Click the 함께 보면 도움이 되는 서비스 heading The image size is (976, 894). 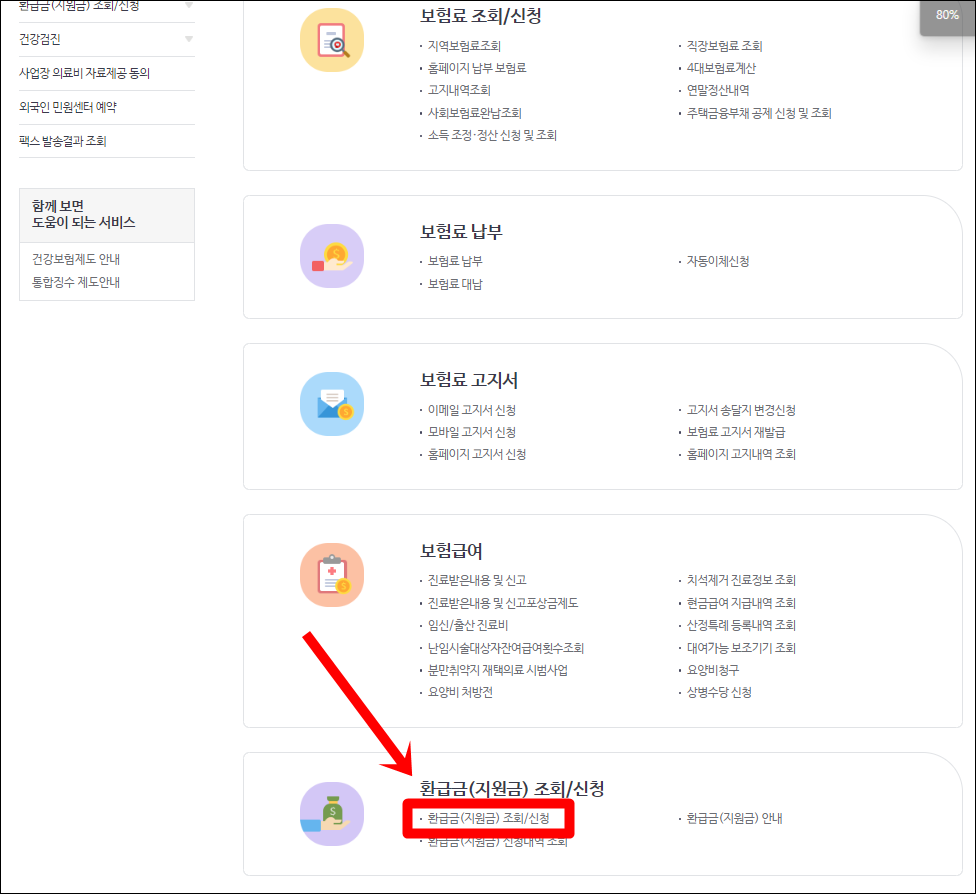tap(83, 214)
